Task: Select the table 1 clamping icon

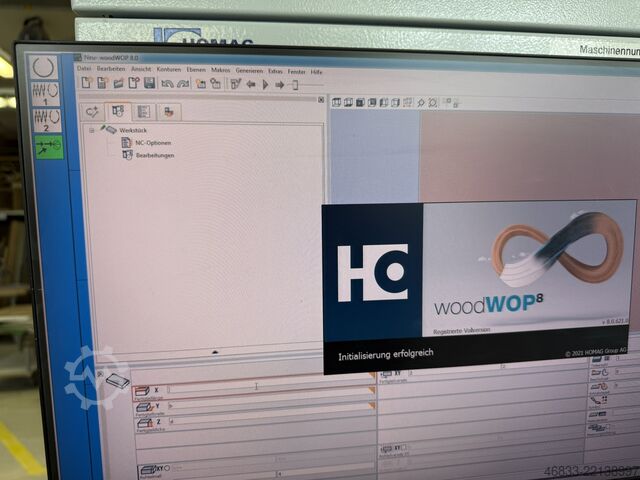Action: pyautogui.click(x=45, y=94)
